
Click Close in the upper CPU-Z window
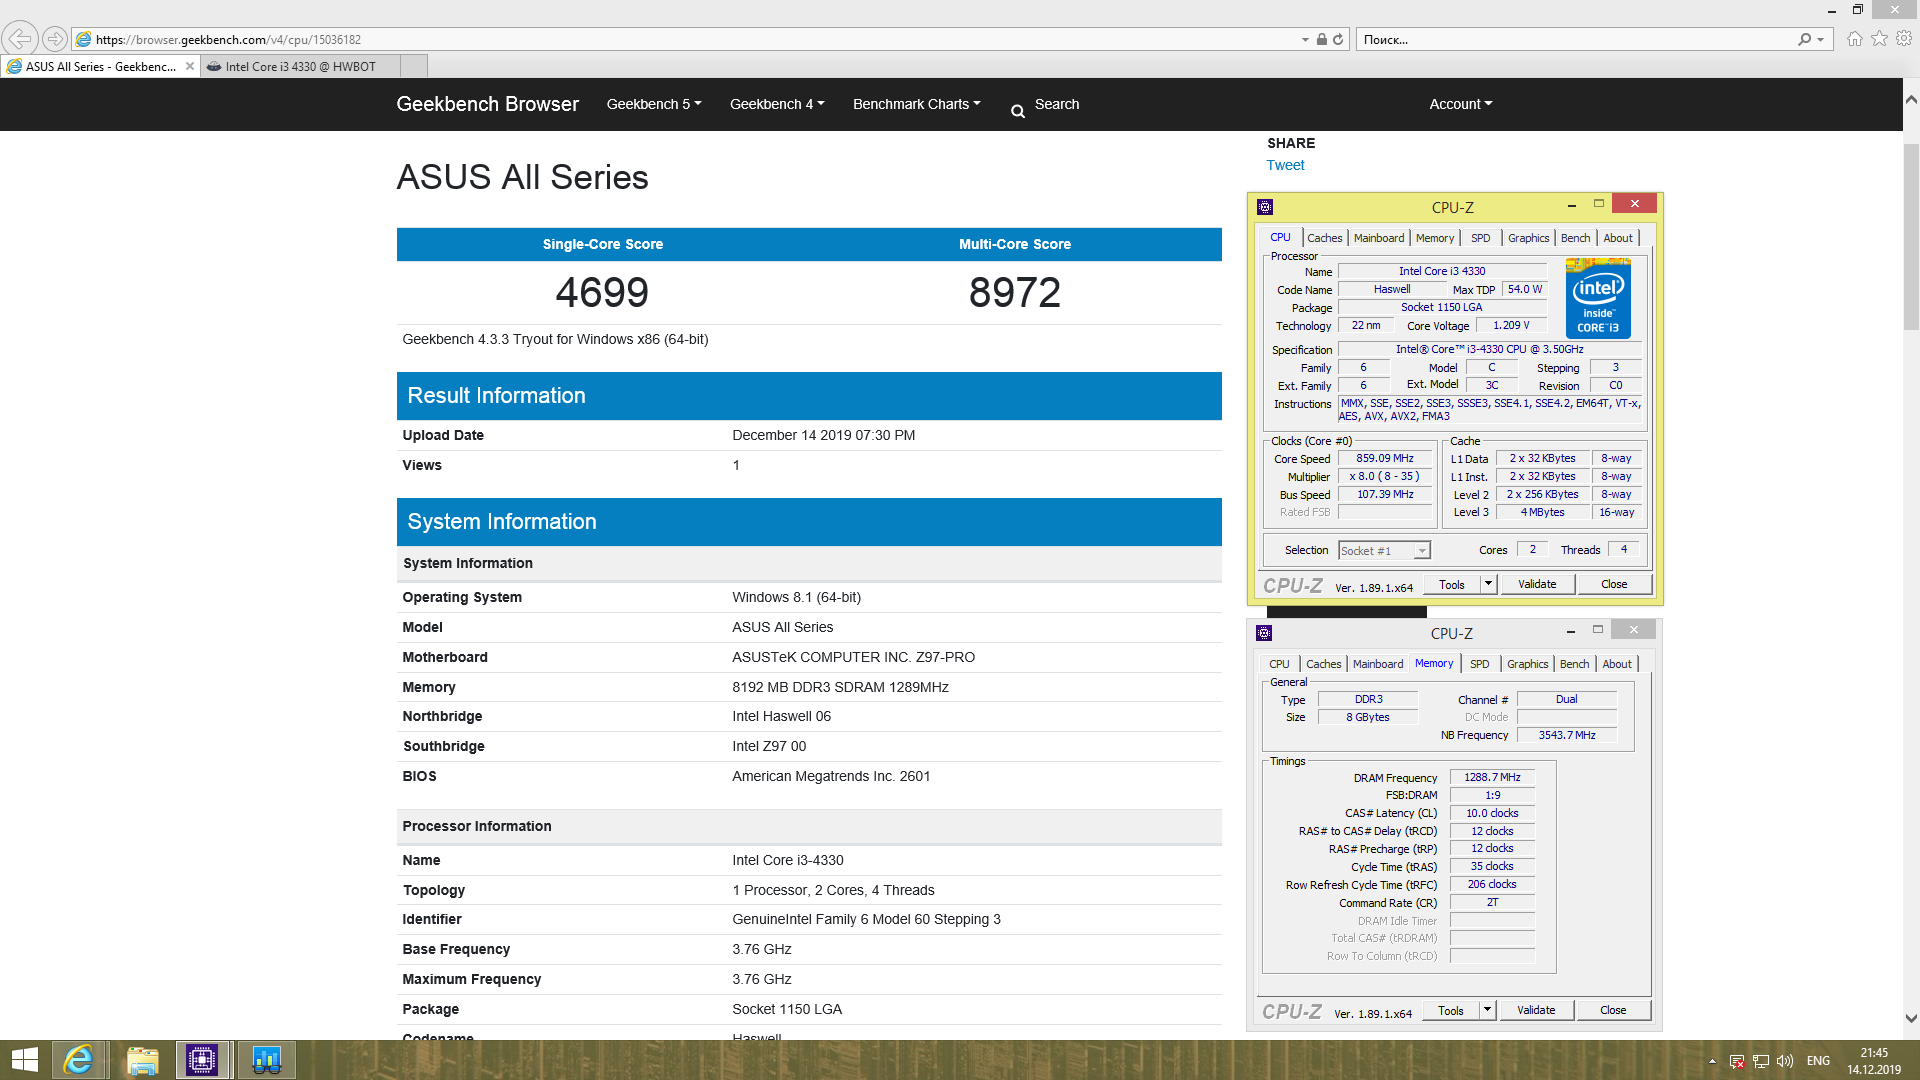pos(1614,584)
